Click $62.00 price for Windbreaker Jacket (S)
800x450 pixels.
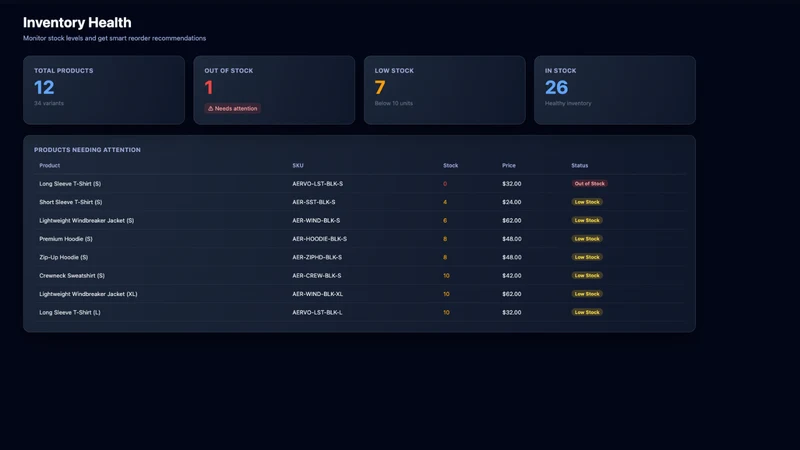(x=512, y=220)
